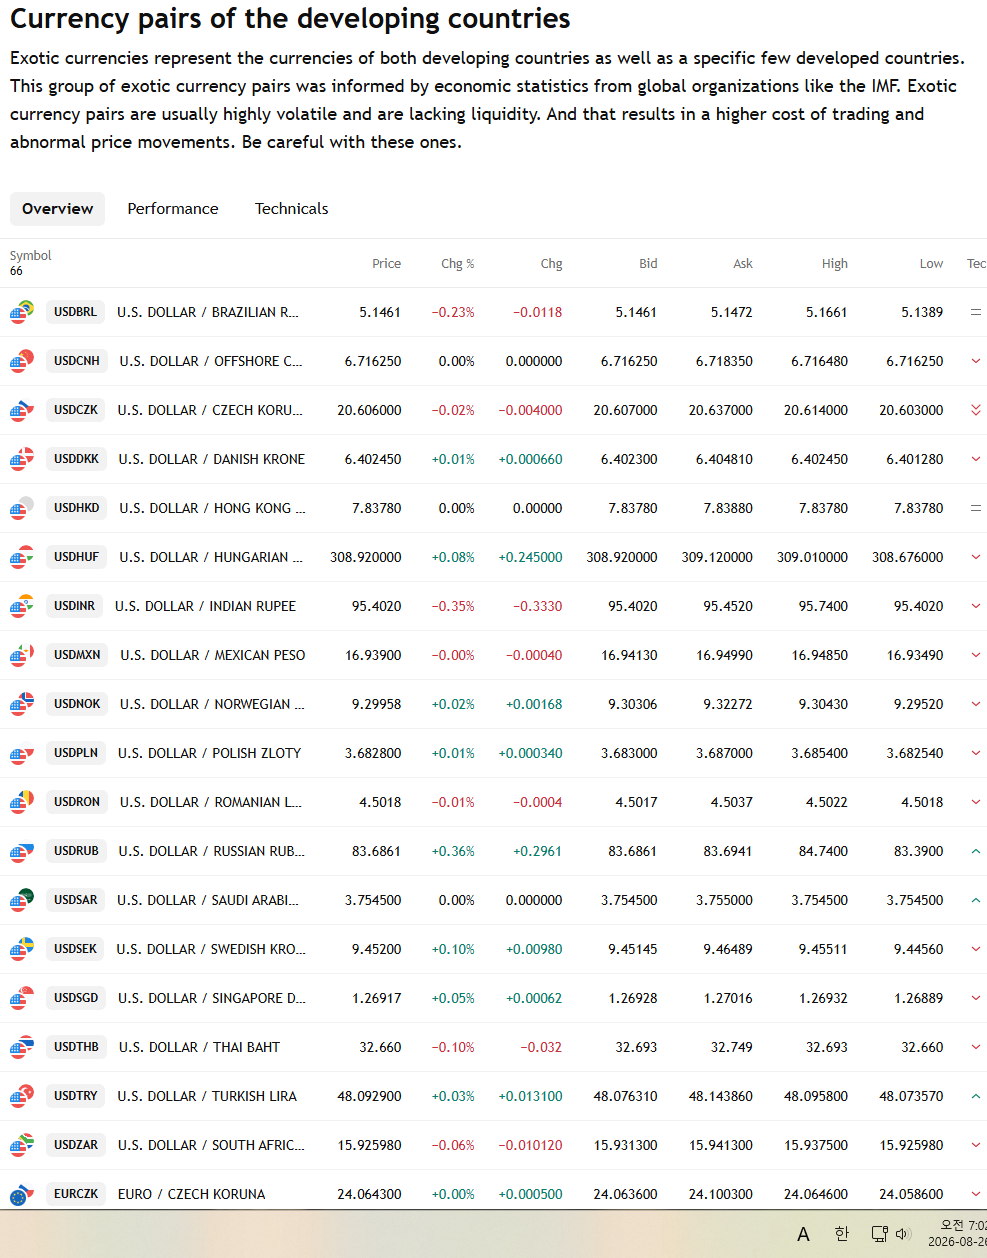
Task: Open EURO / CZECH KORUNA description
Action: [x=191, y=1194]
